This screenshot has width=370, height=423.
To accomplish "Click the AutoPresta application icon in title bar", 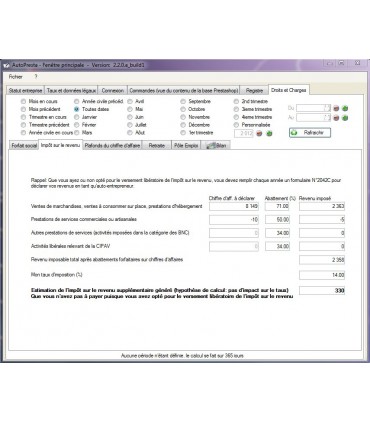I will [6, 65].
